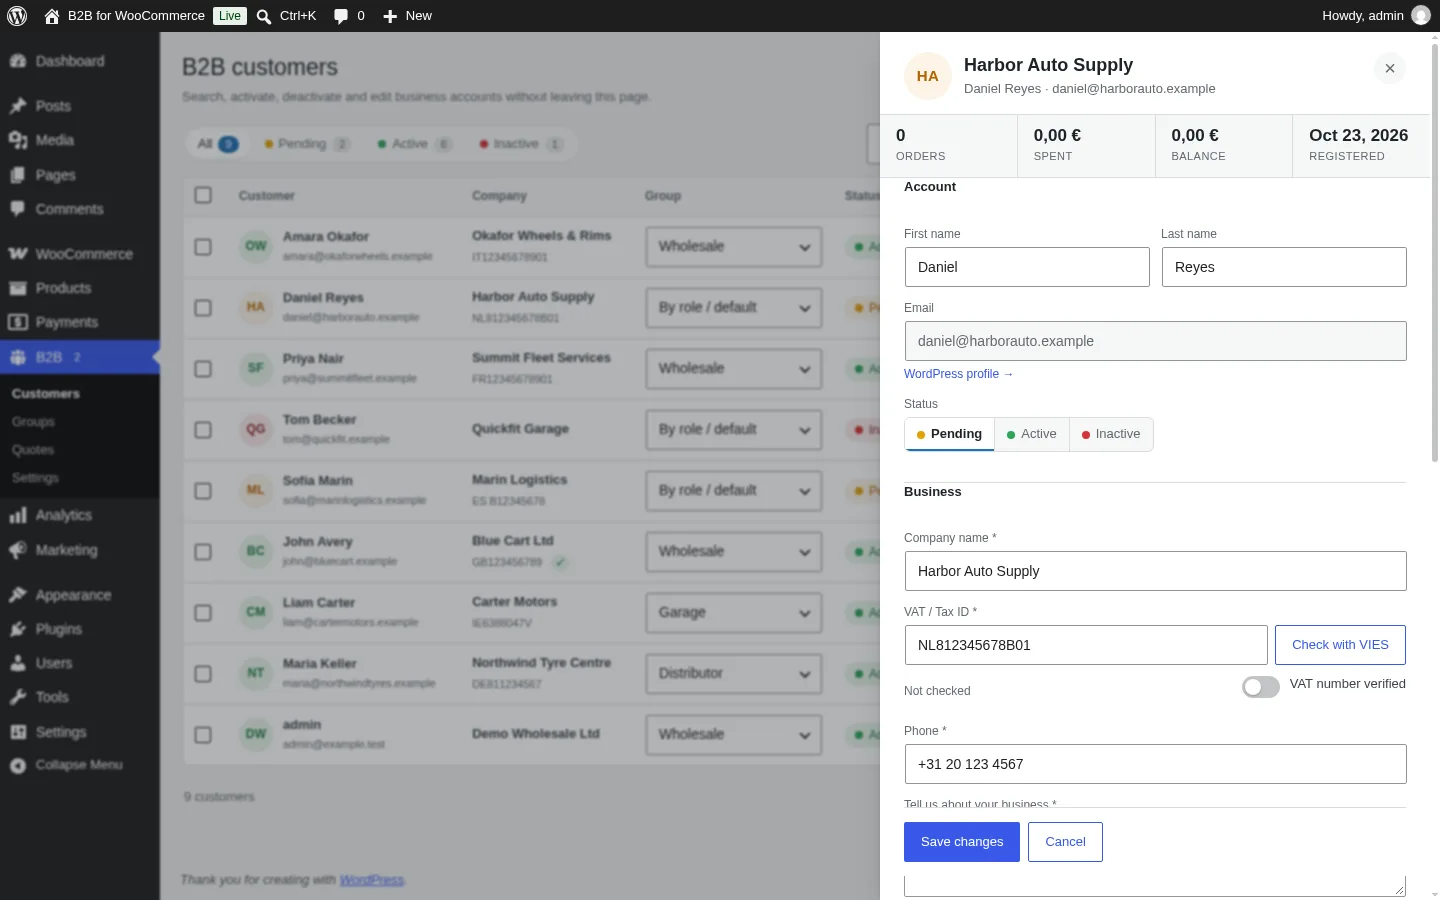1440x900 pixels.
Task: Tick the select-all customers checkbox
Action: [203, 195]
